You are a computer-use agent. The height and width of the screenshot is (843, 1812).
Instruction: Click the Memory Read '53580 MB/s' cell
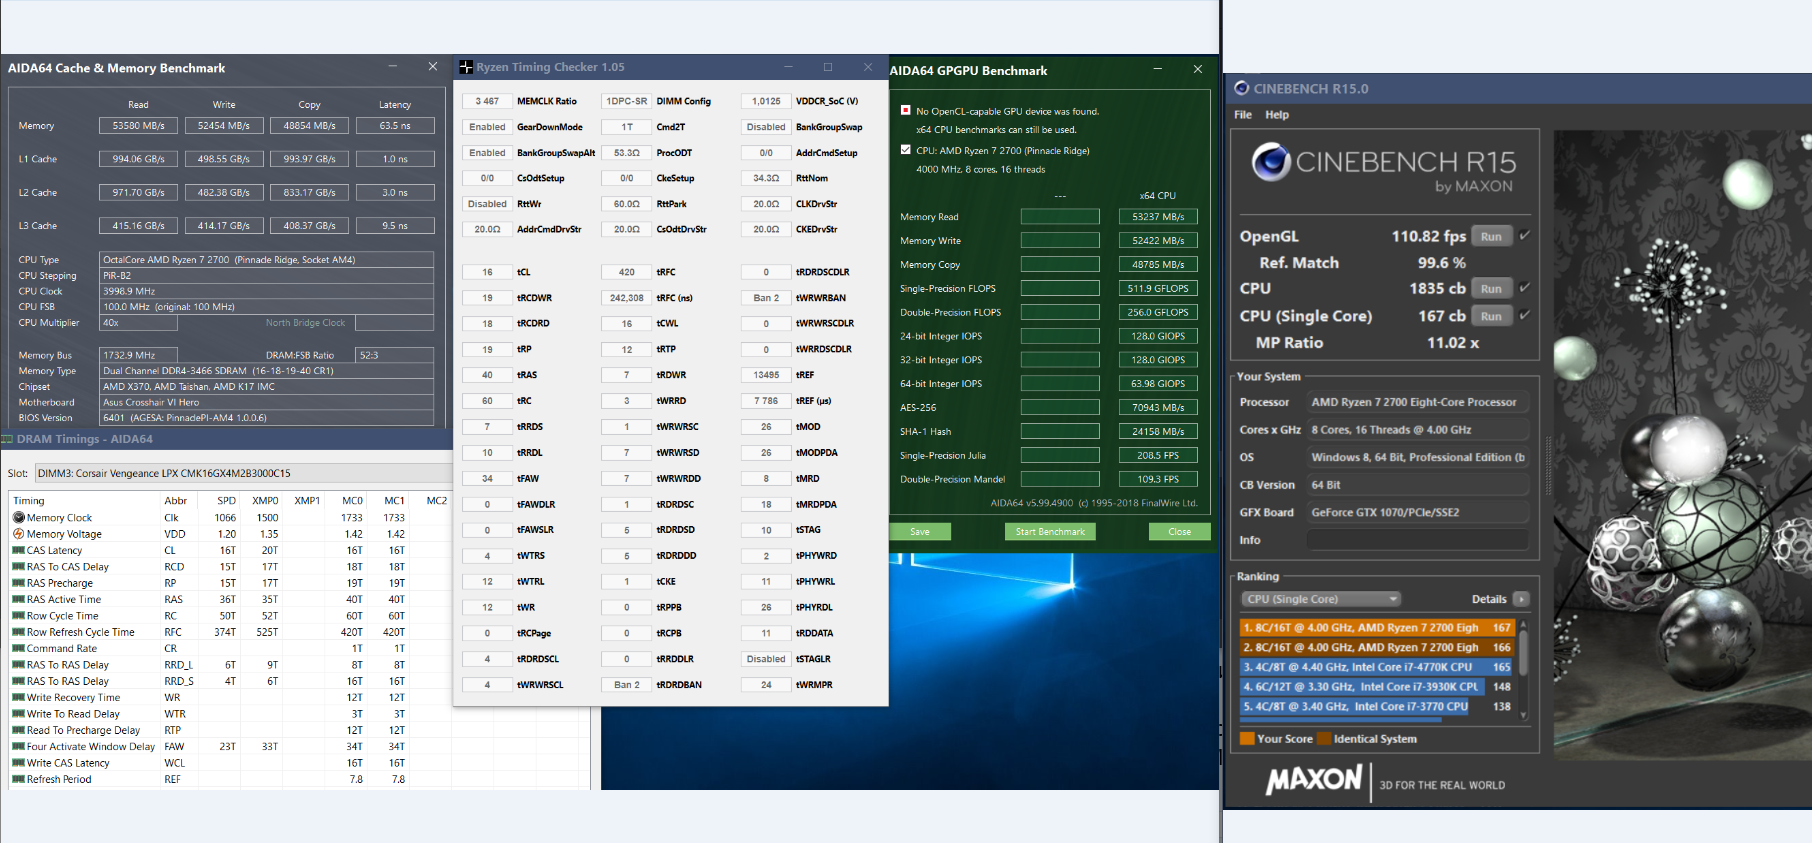coord(139,126)
